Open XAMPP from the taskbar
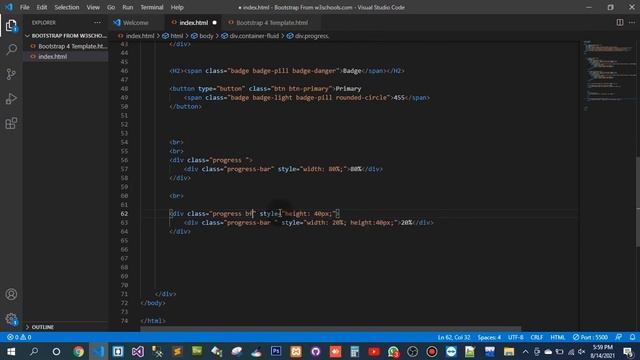The image size is (640, 360). point(296,351)
